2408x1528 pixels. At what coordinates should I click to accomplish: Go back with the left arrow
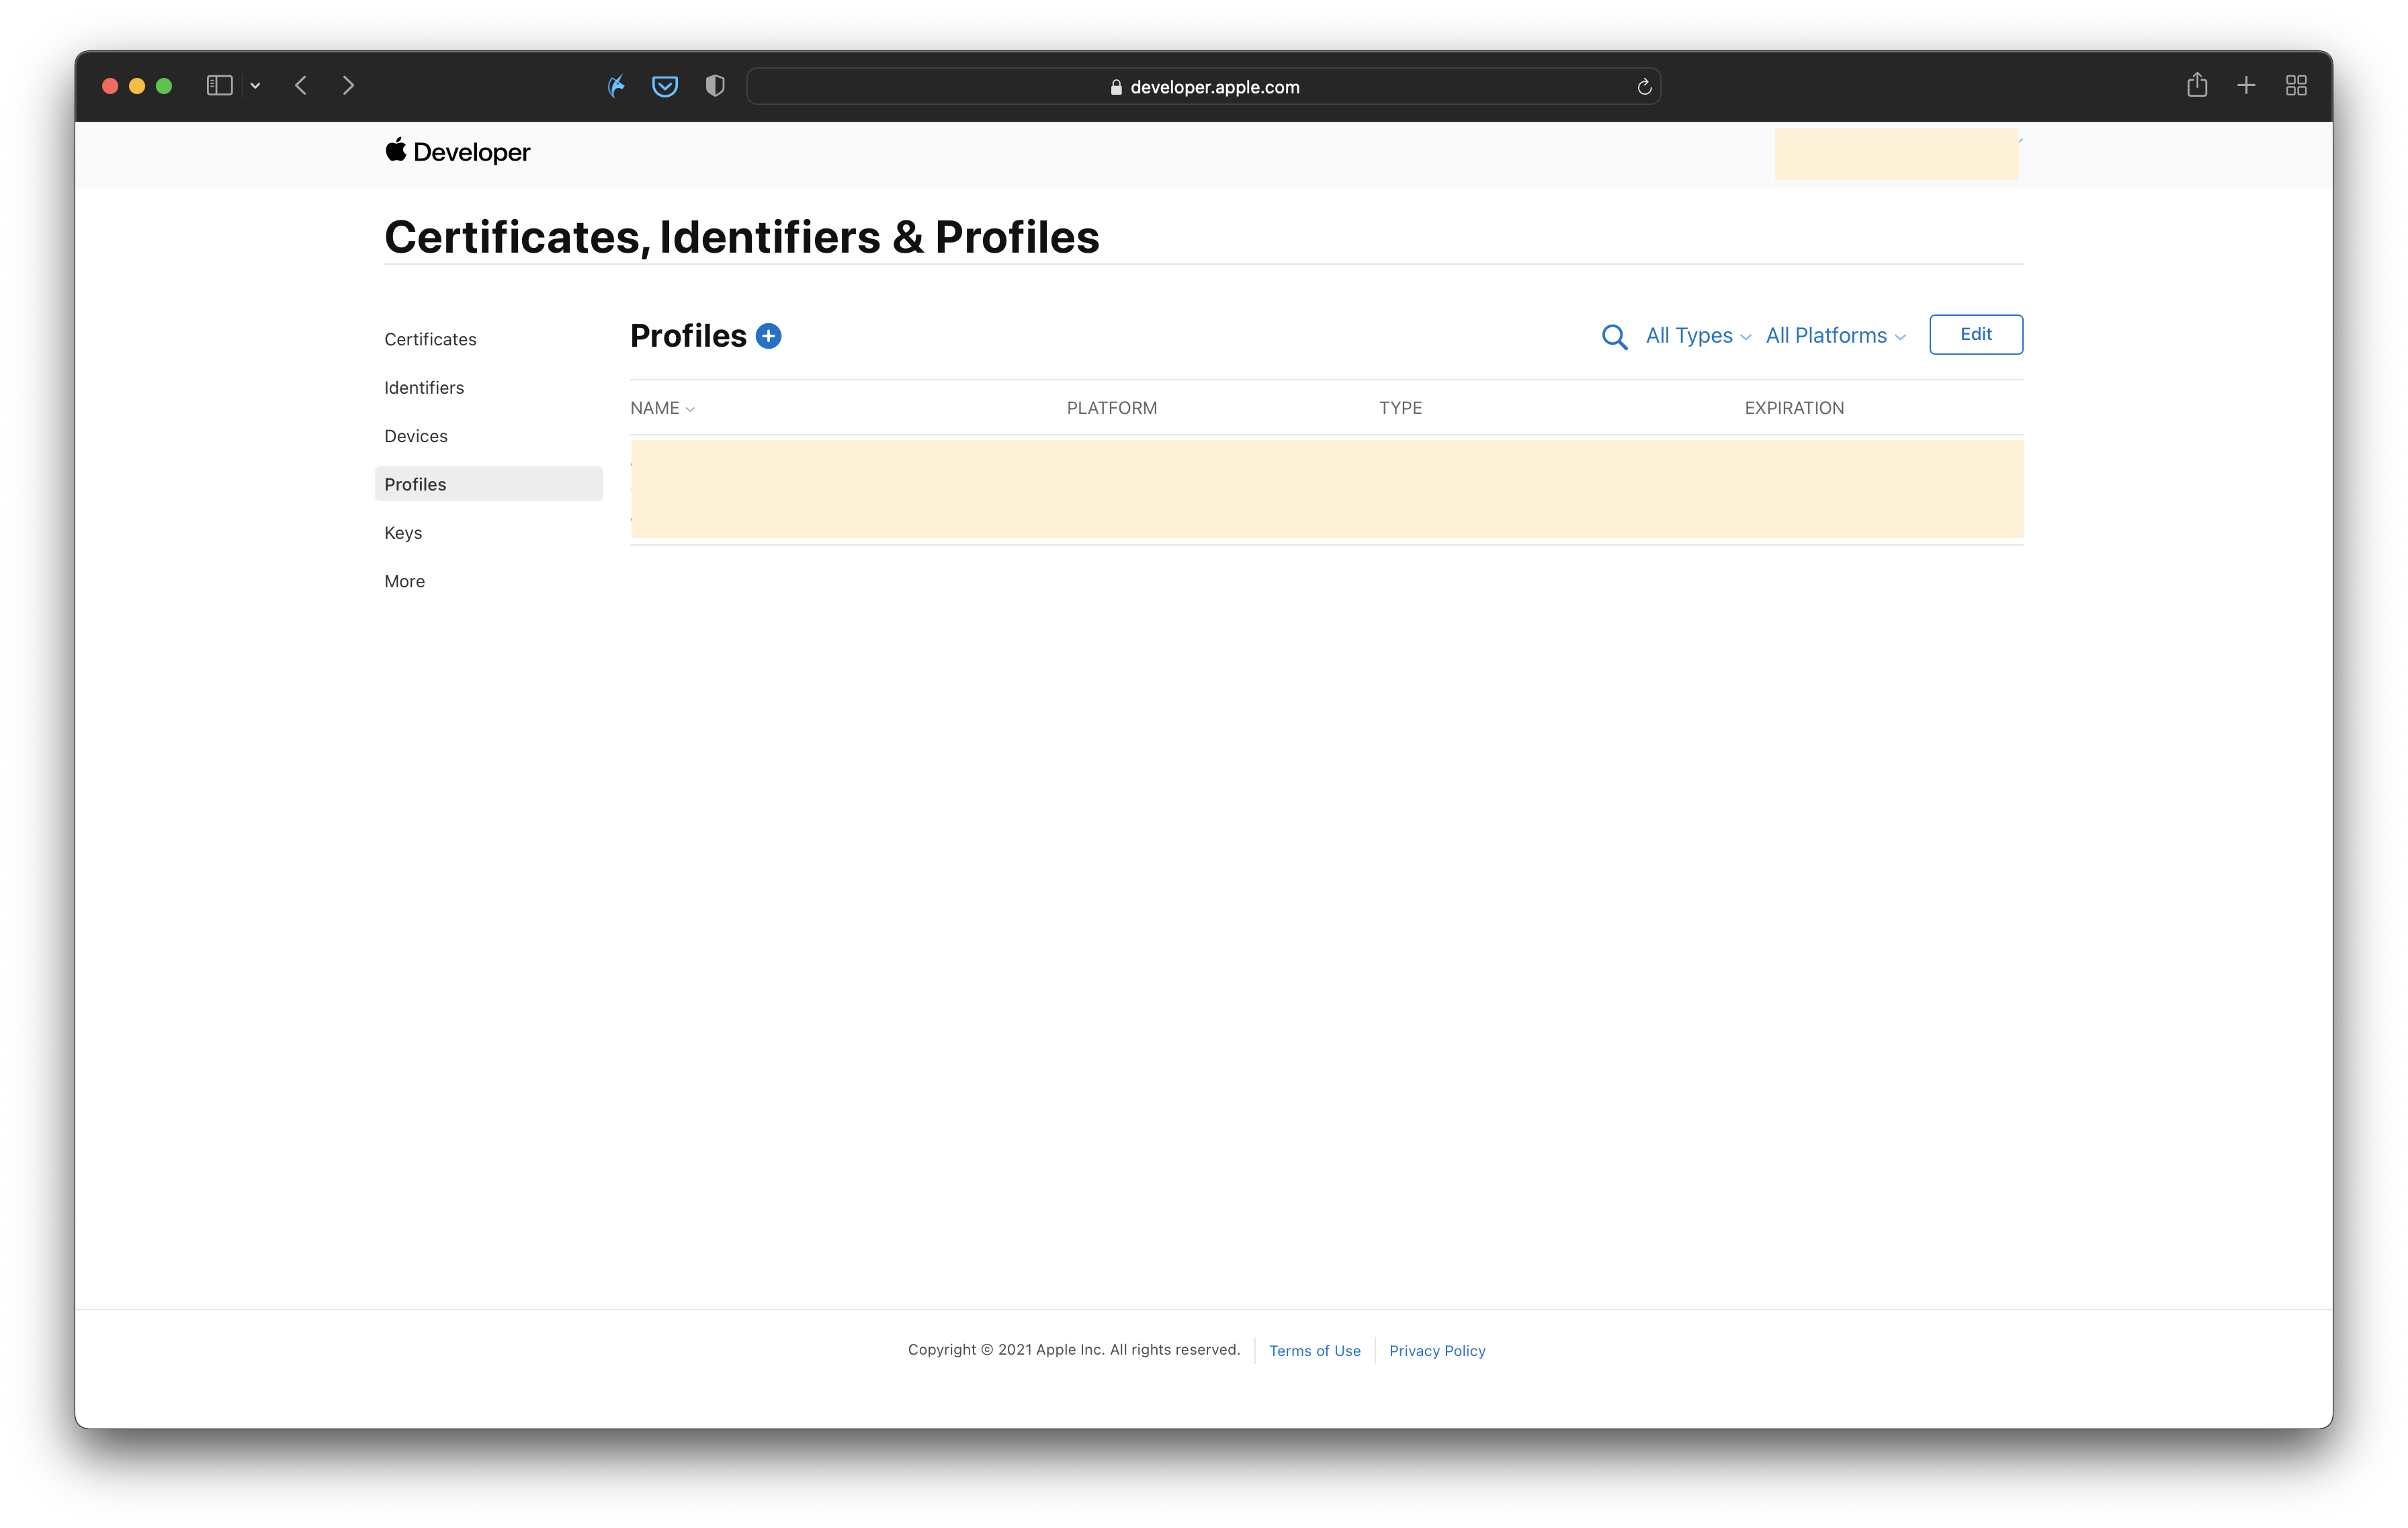coord(301,86)
